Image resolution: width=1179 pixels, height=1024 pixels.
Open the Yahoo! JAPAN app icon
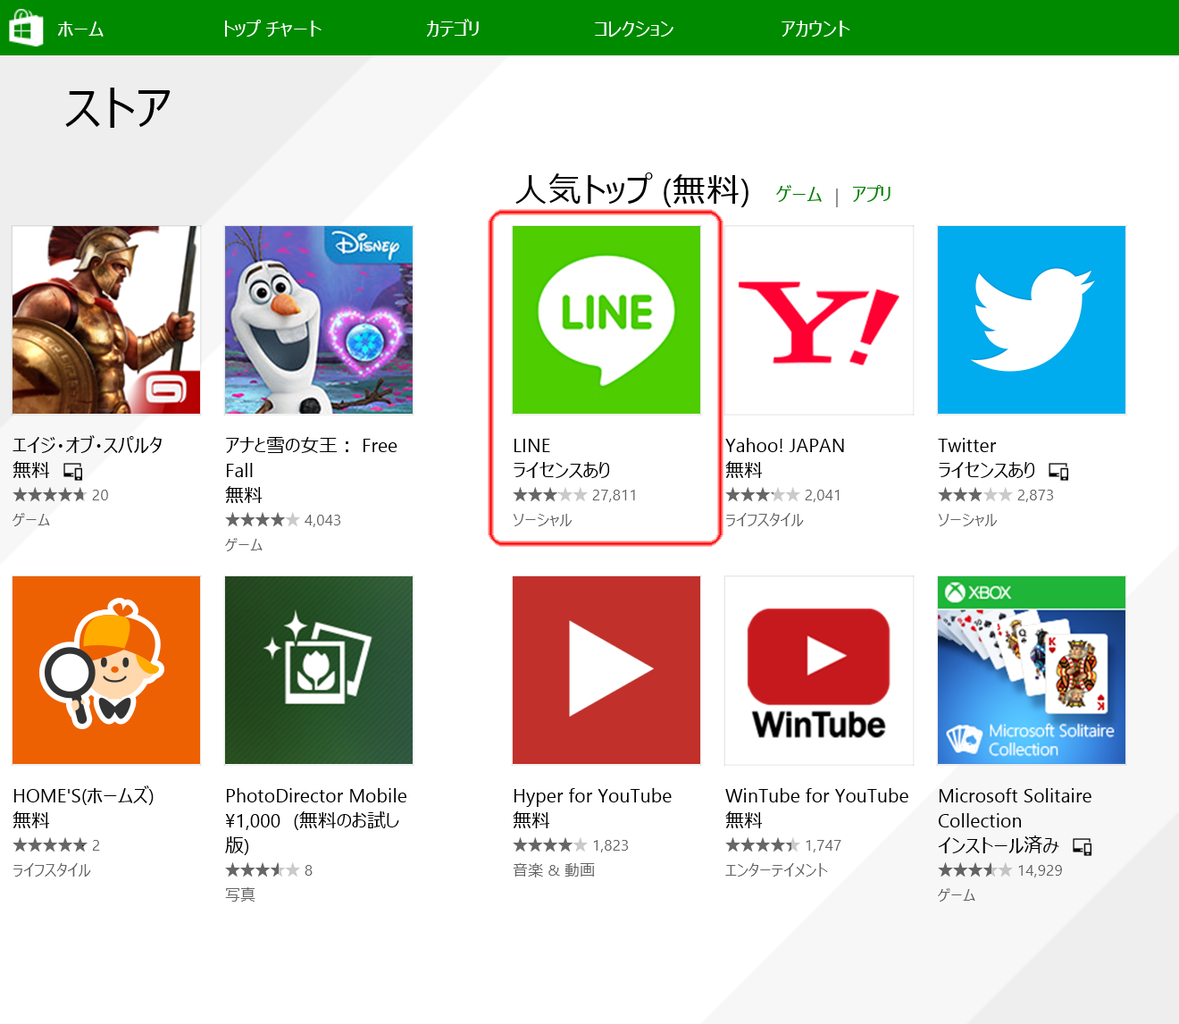pos(819,320)
